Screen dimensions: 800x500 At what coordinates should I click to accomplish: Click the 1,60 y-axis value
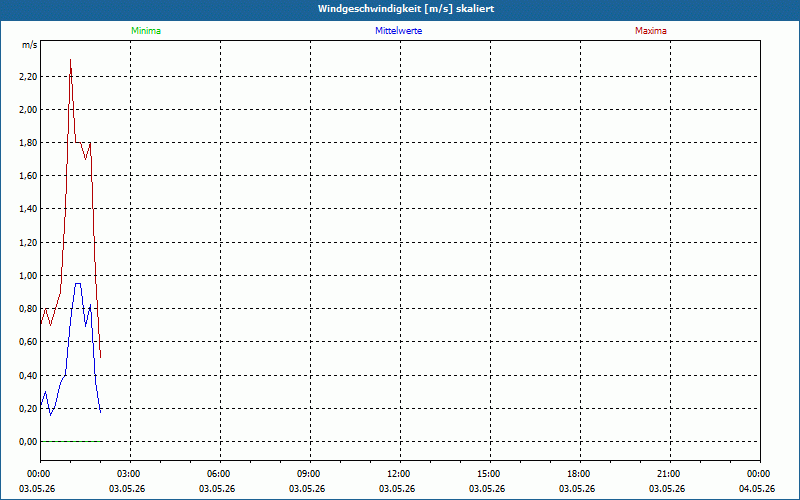29,176
